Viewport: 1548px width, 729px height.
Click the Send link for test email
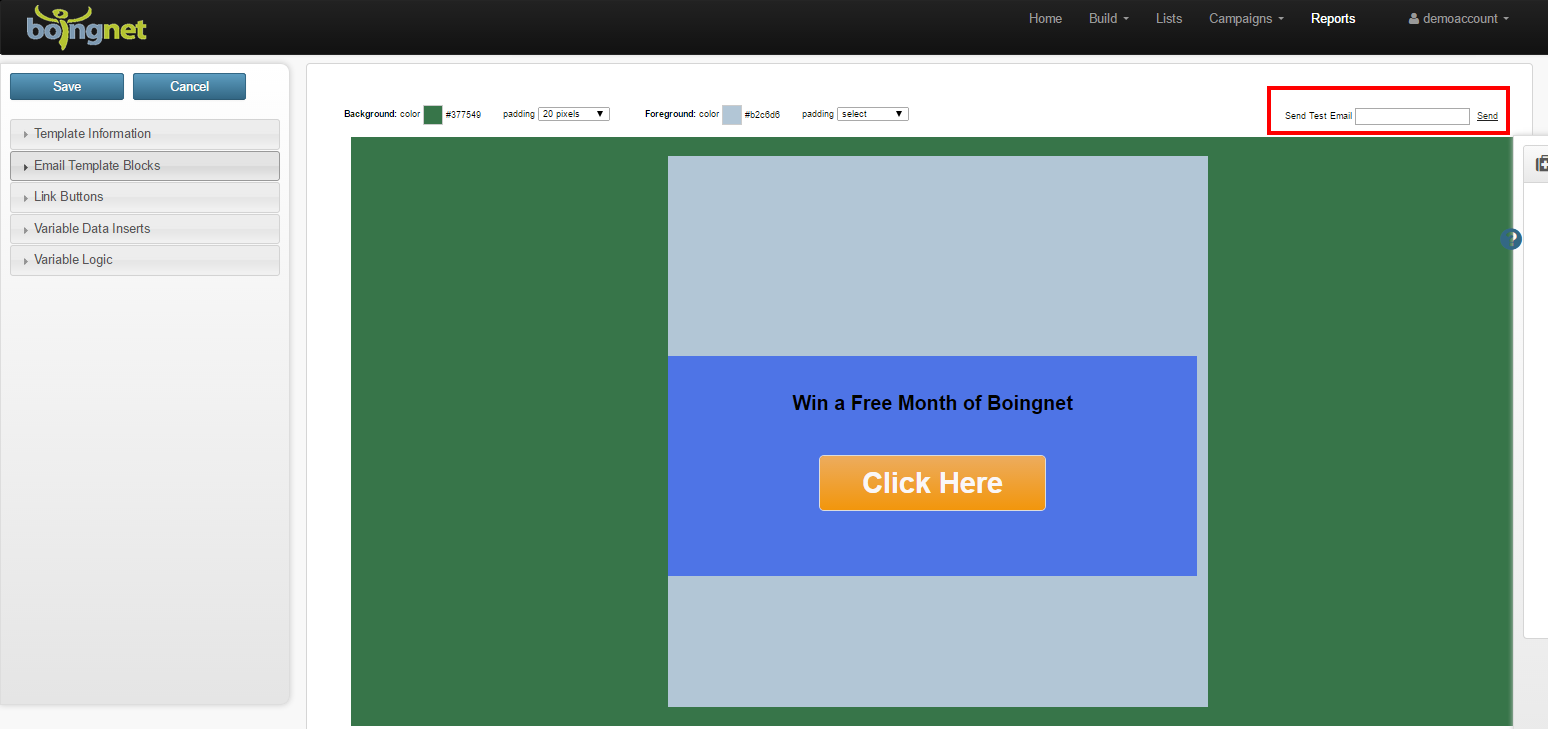click(x=1487, y=116)
